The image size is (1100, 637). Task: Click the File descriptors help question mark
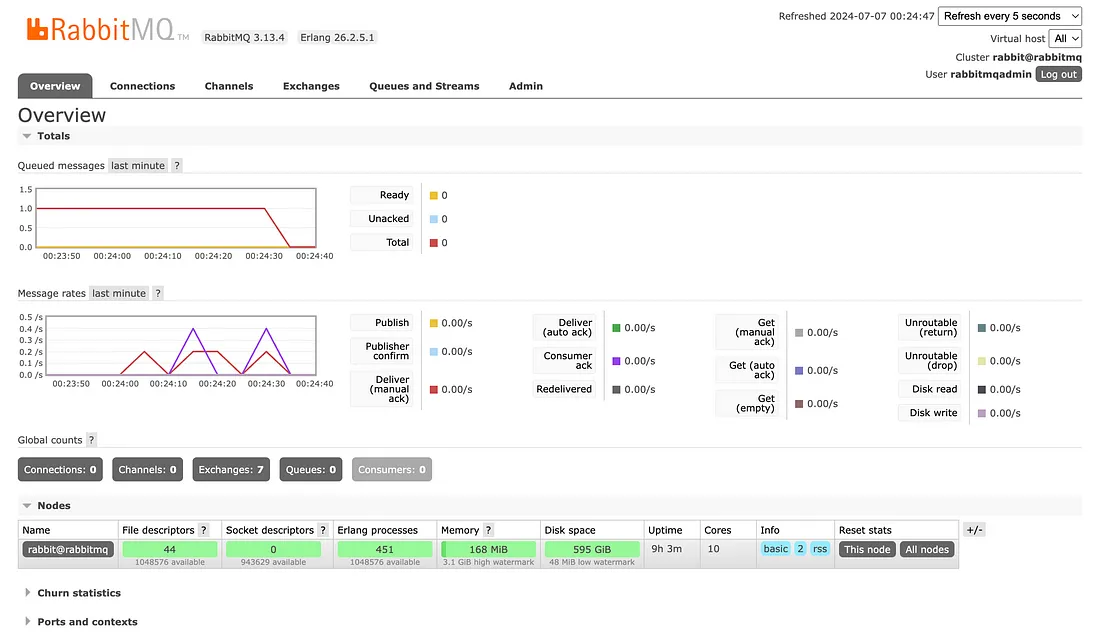click(x=203, y=530)
